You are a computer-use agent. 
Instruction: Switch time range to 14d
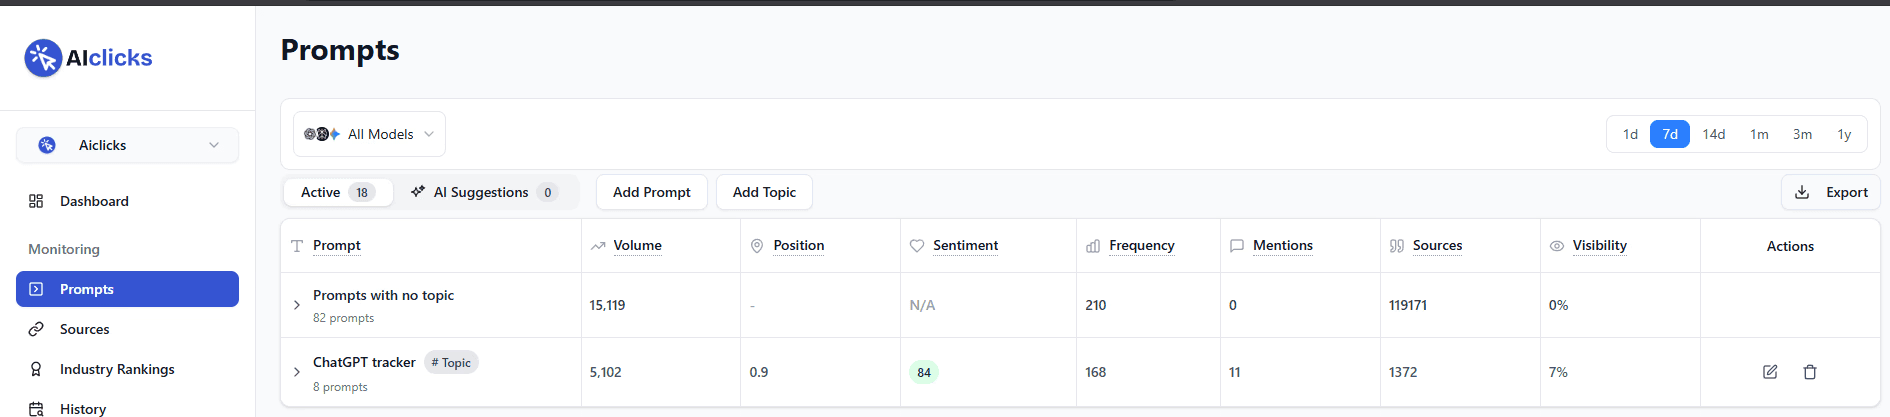pyautogui.click(x=1714, y=134)
